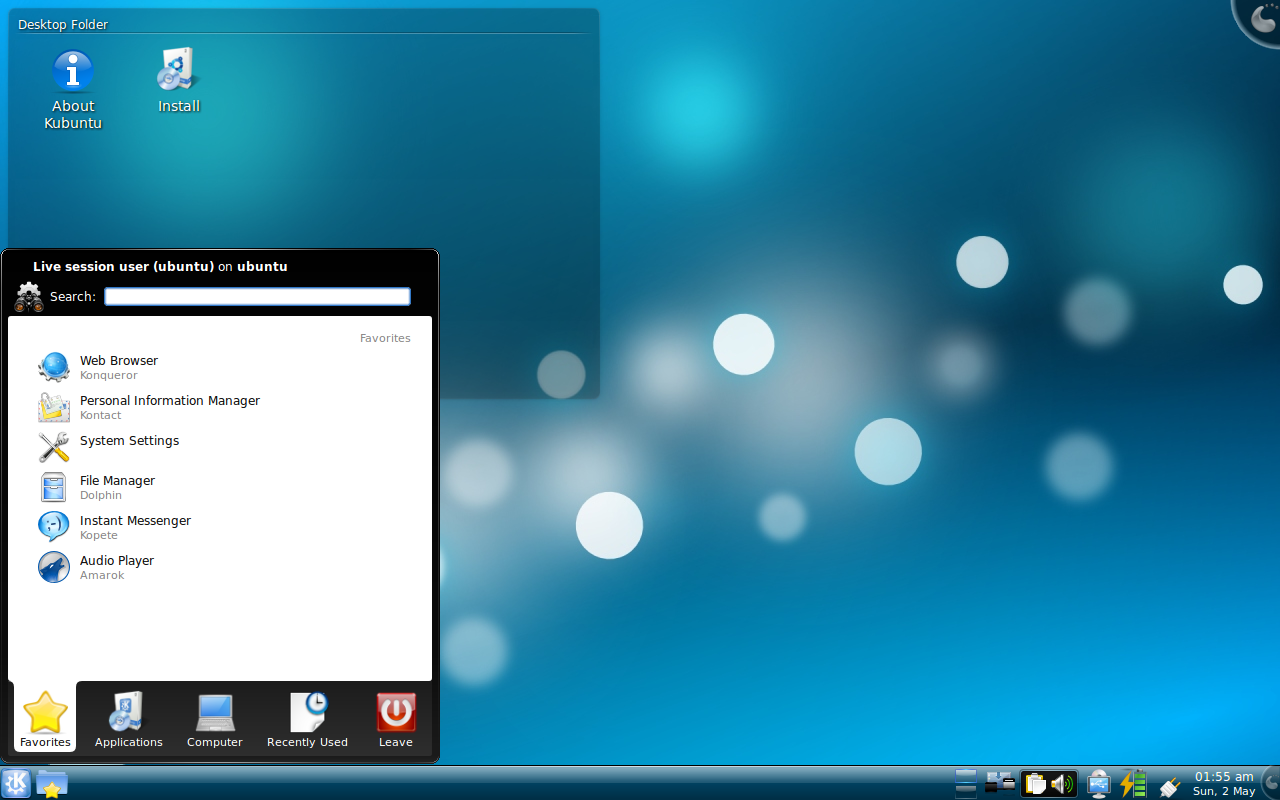Click the volume speaker tray icon

pos(1062,784)
